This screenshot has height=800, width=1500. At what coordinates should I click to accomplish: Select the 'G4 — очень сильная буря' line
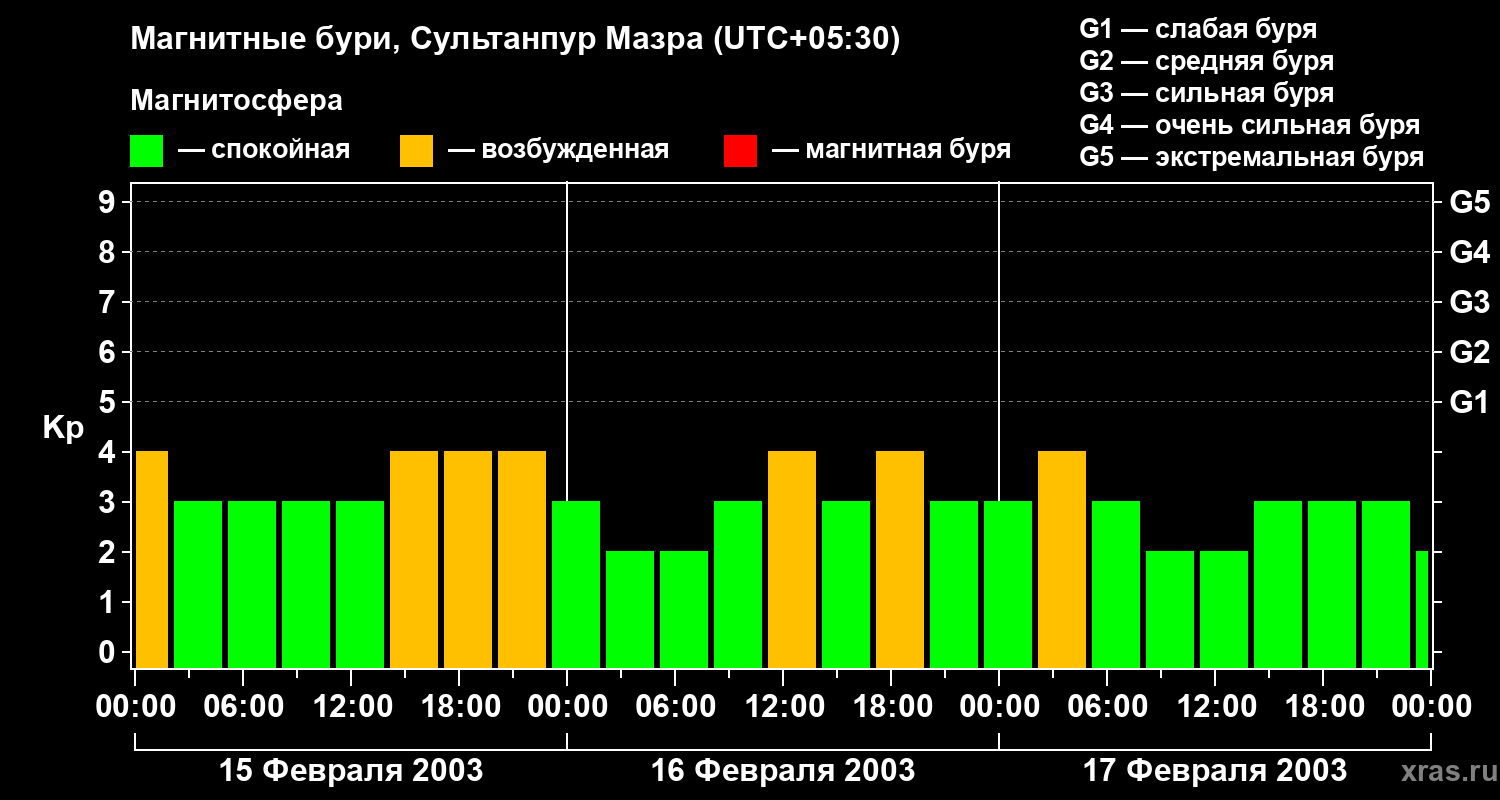[x=1250, y=125]
